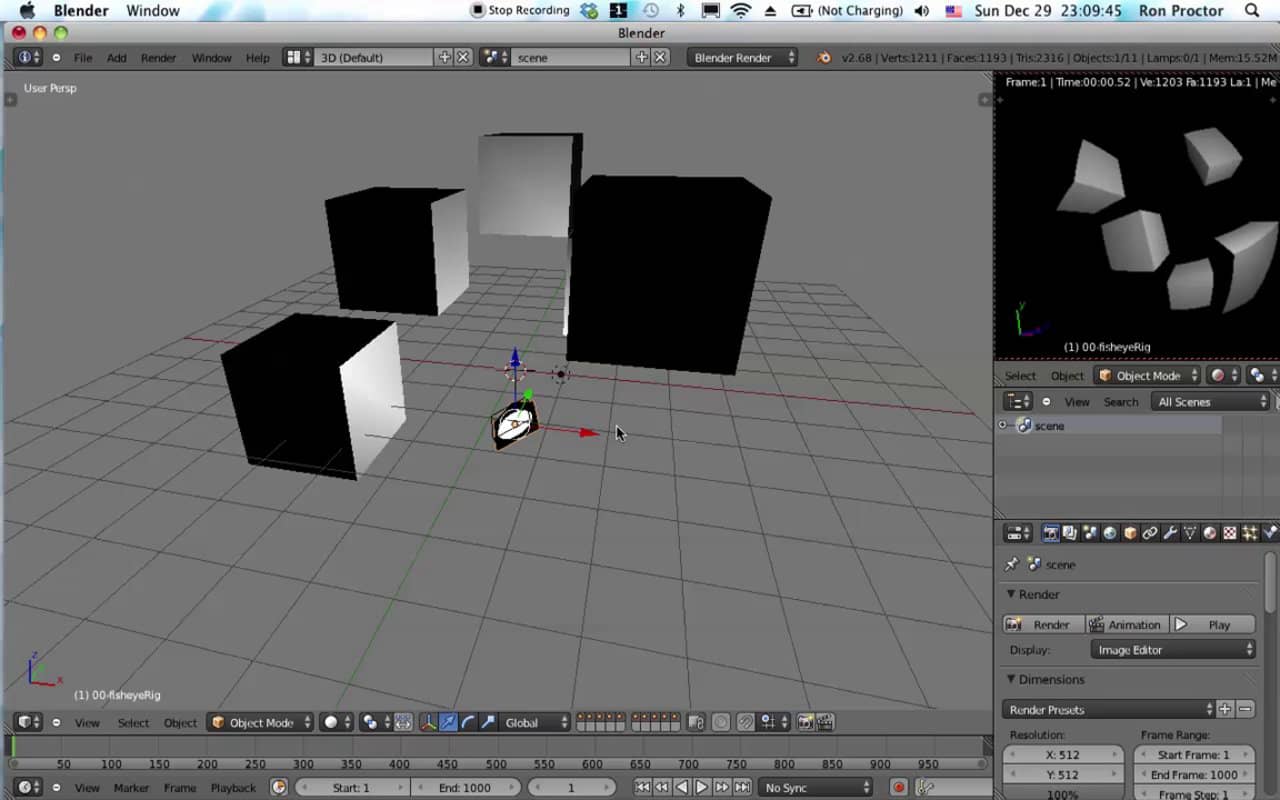Jump to previous keyframe
The width and height of the screenshot is (1280, 800).
pyautogui.click(x=662, y=787)
